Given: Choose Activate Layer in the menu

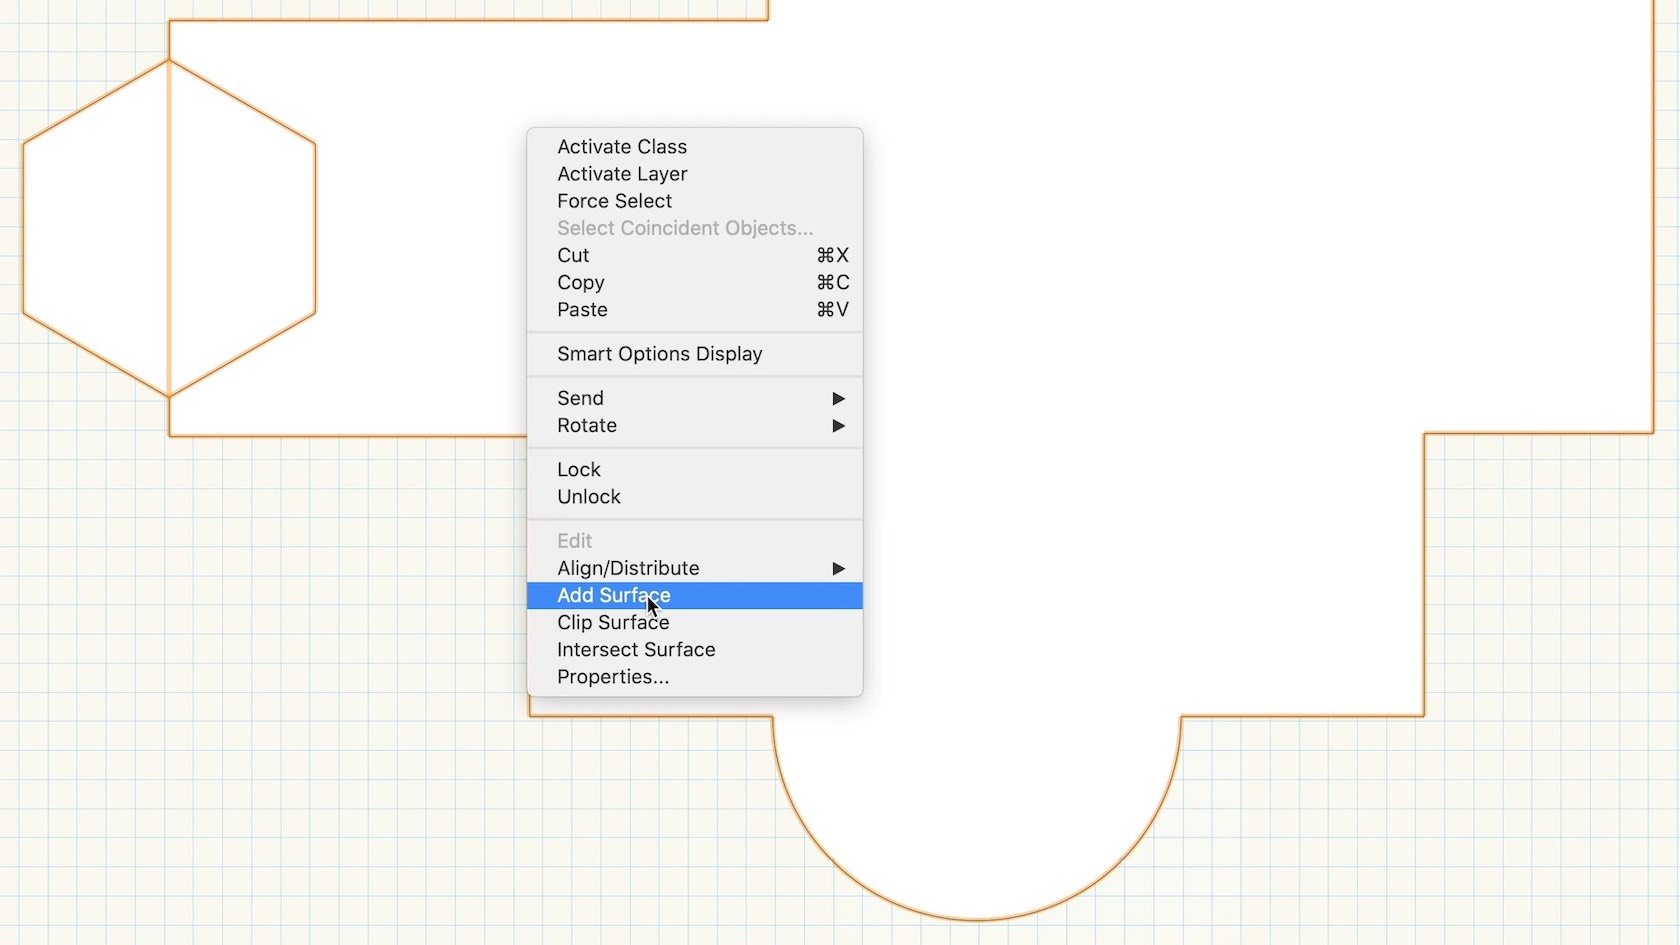Looking at the screenshot, I should (x=694, y=174).
